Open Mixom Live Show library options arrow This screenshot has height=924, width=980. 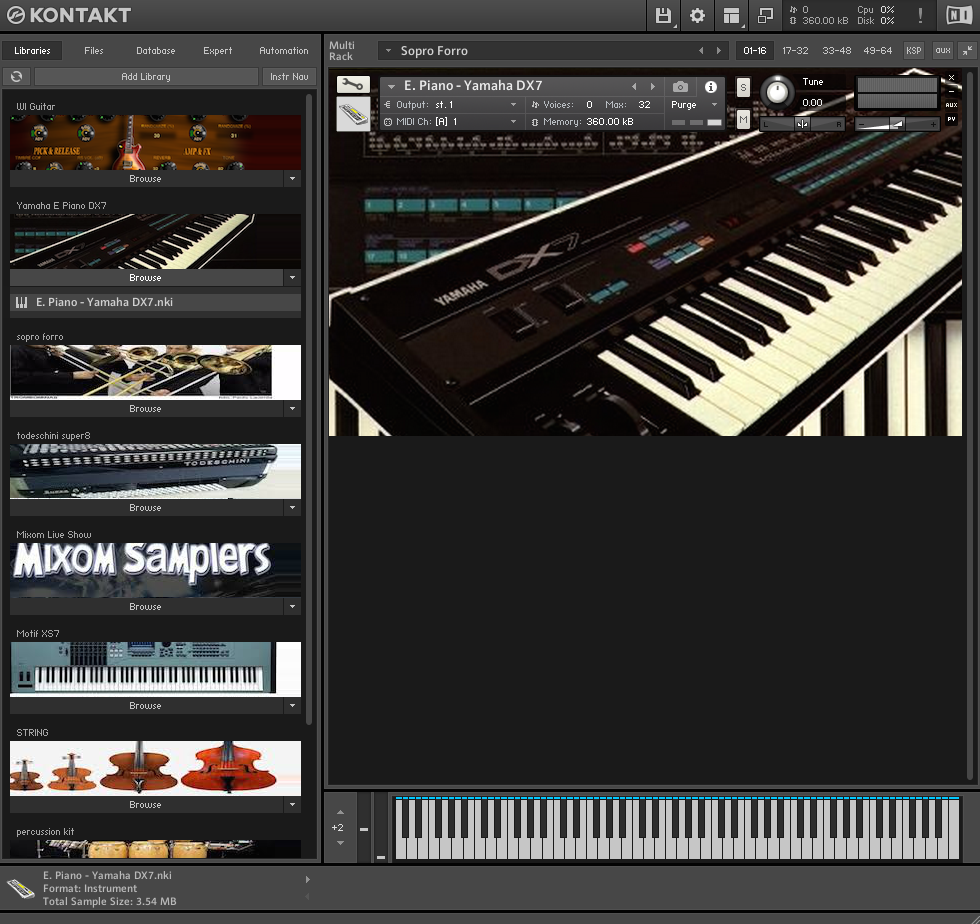(292, 606)
